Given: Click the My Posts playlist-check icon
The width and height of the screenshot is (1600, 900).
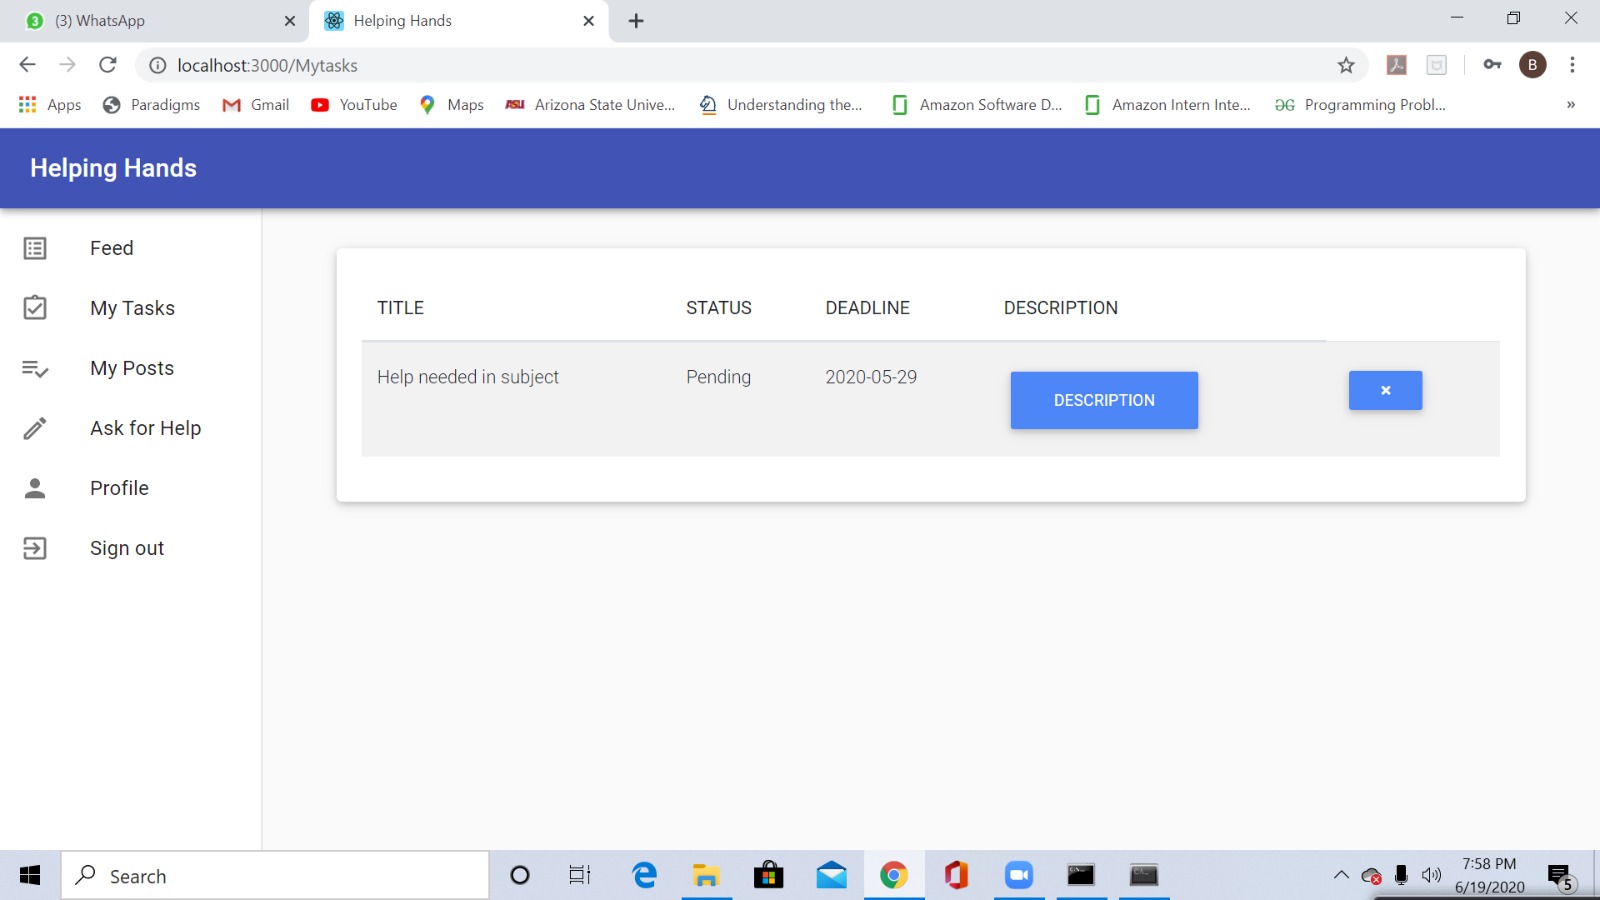Looking at the screenshot, I should click(x=35, y=369).
